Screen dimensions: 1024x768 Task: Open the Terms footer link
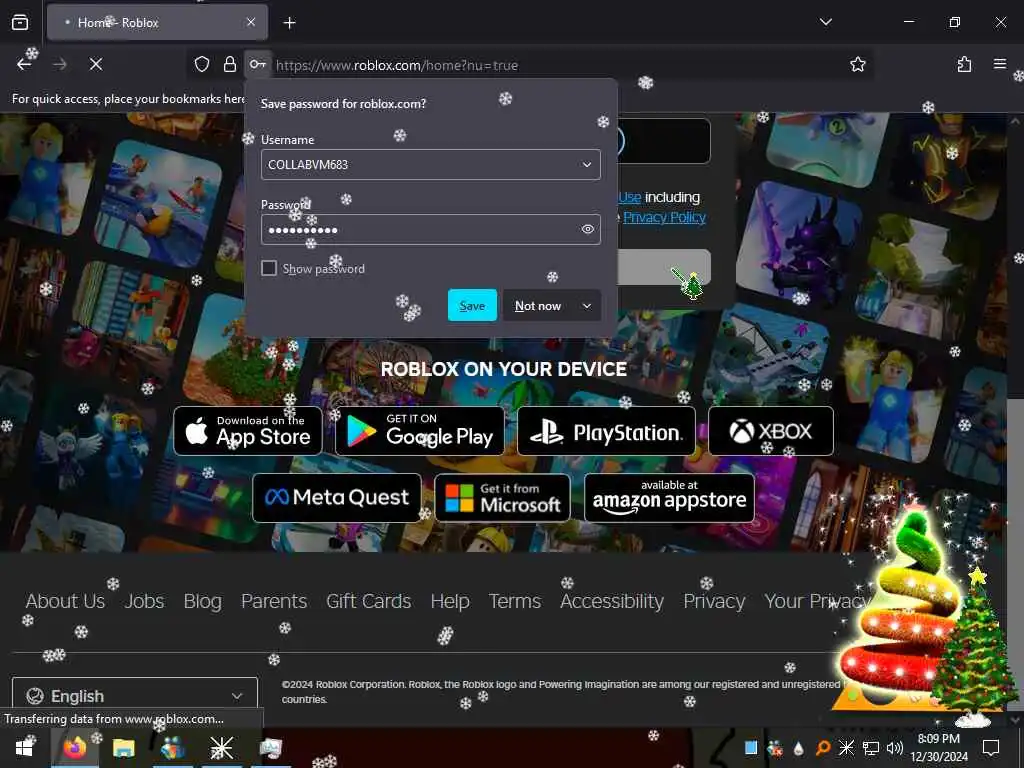tap(515, 601)
